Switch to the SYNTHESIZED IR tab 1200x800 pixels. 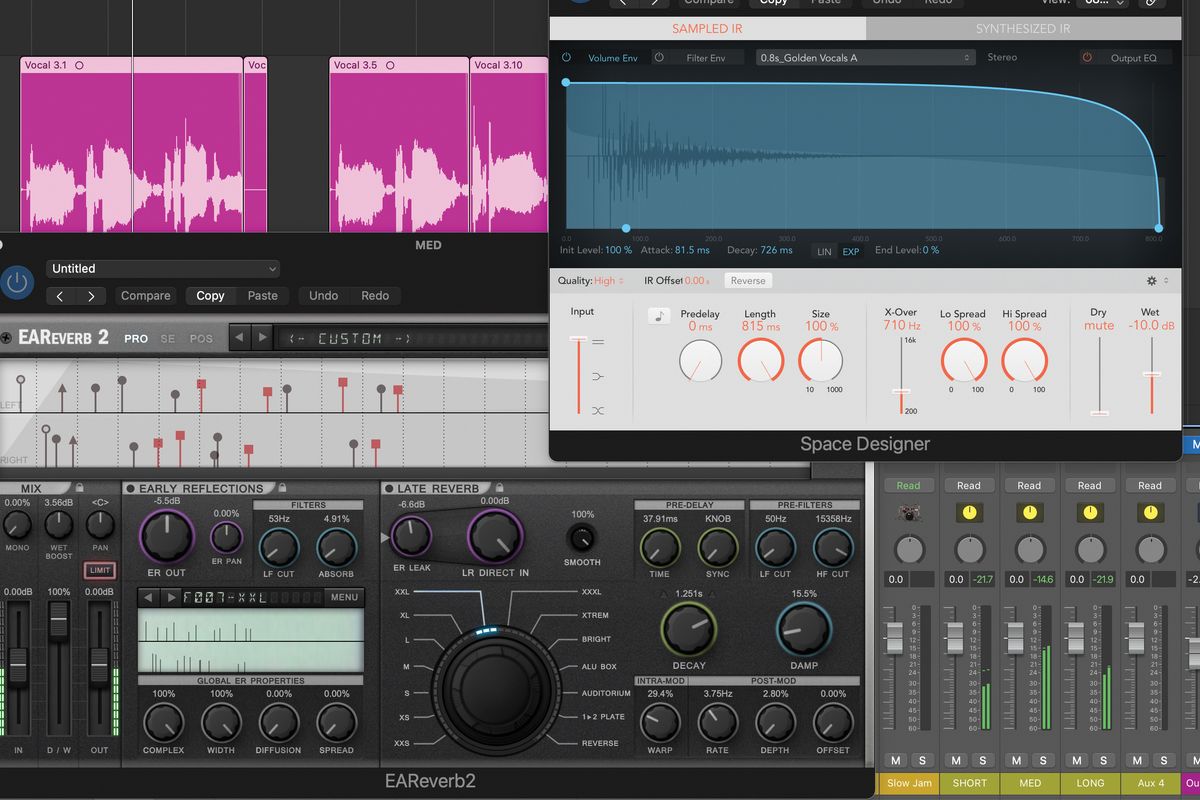(x=1022, y=28)
